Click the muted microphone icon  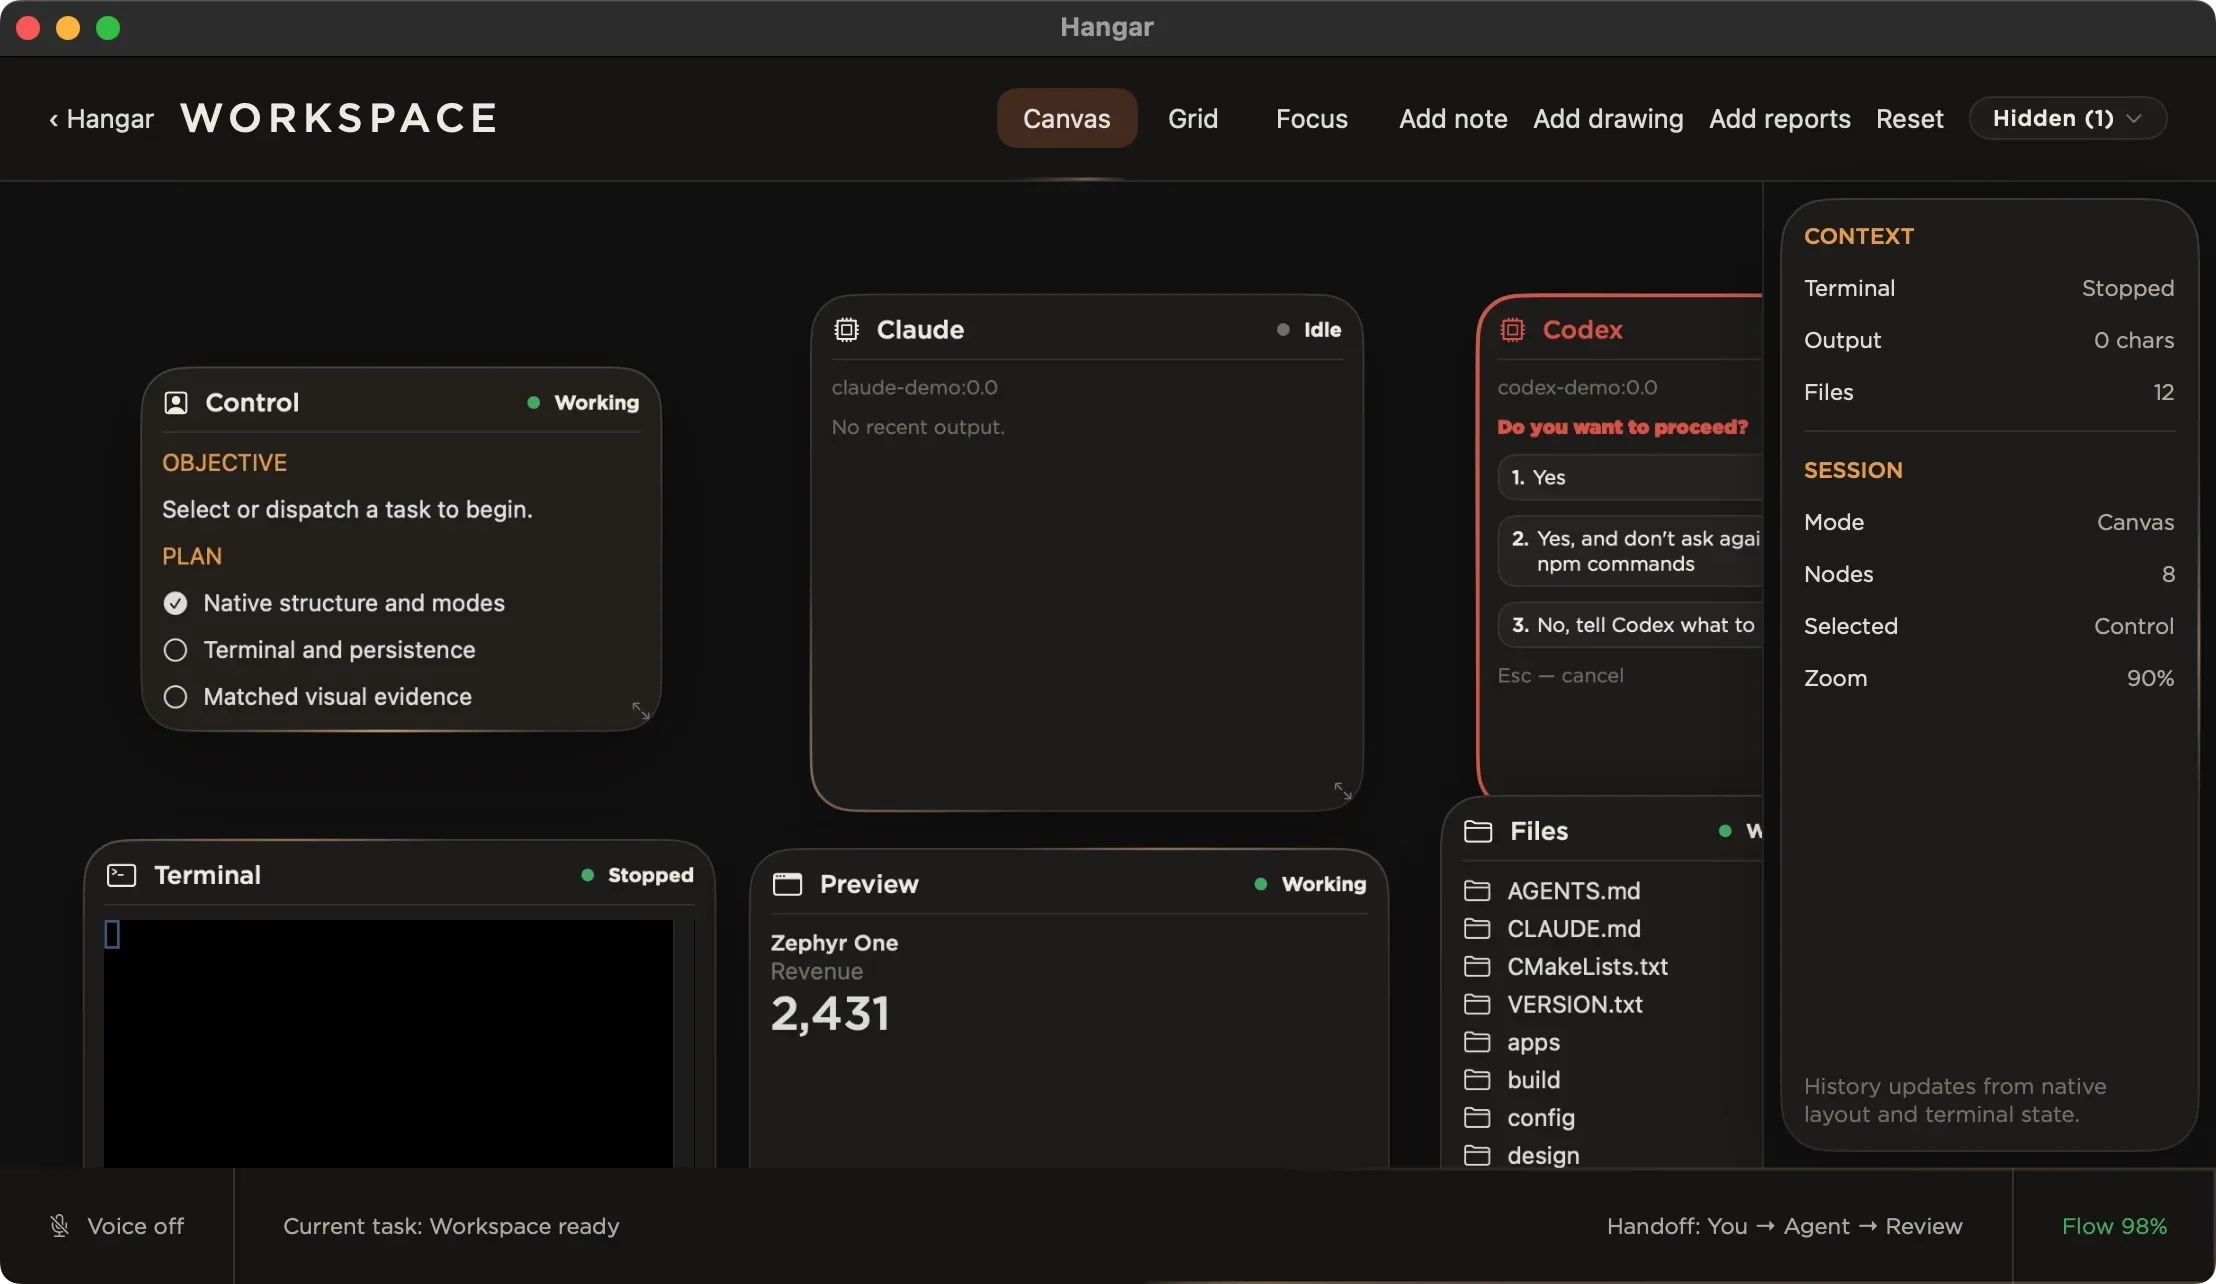60,1226
